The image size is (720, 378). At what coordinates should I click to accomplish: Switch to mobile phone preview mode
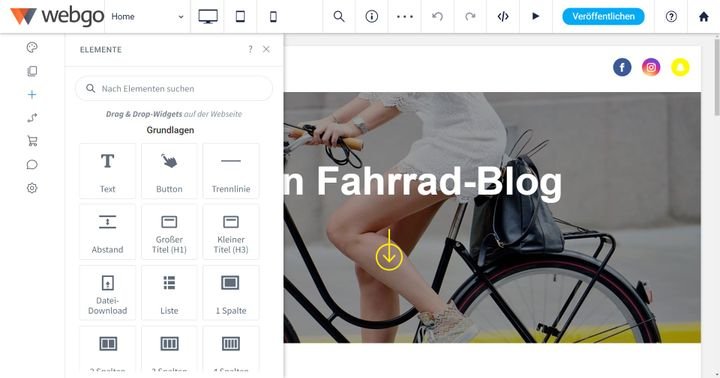(x=273, y=17)
